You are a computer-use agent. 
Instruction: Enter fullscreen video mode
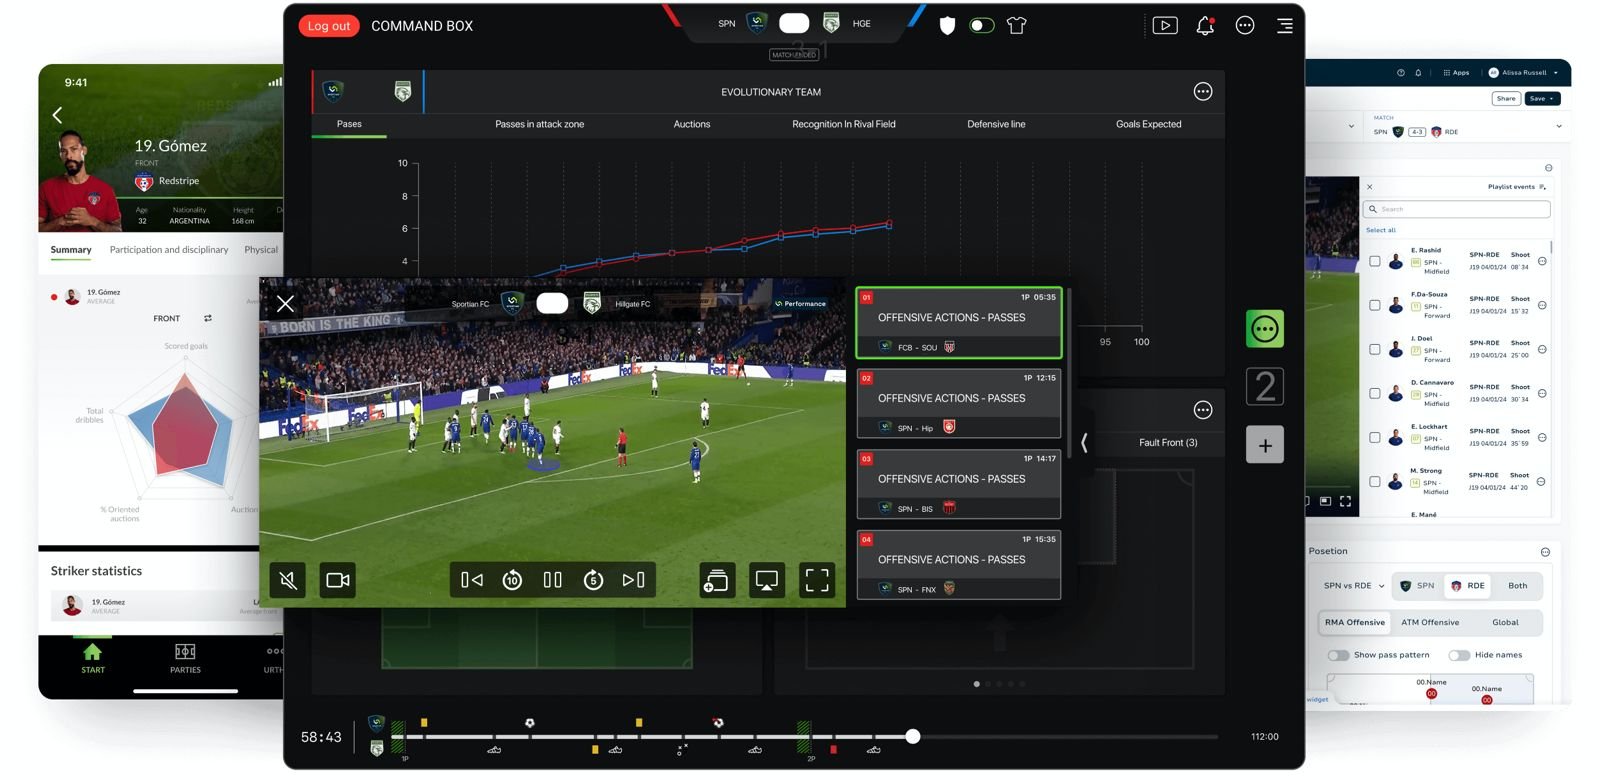coord(817,580)
